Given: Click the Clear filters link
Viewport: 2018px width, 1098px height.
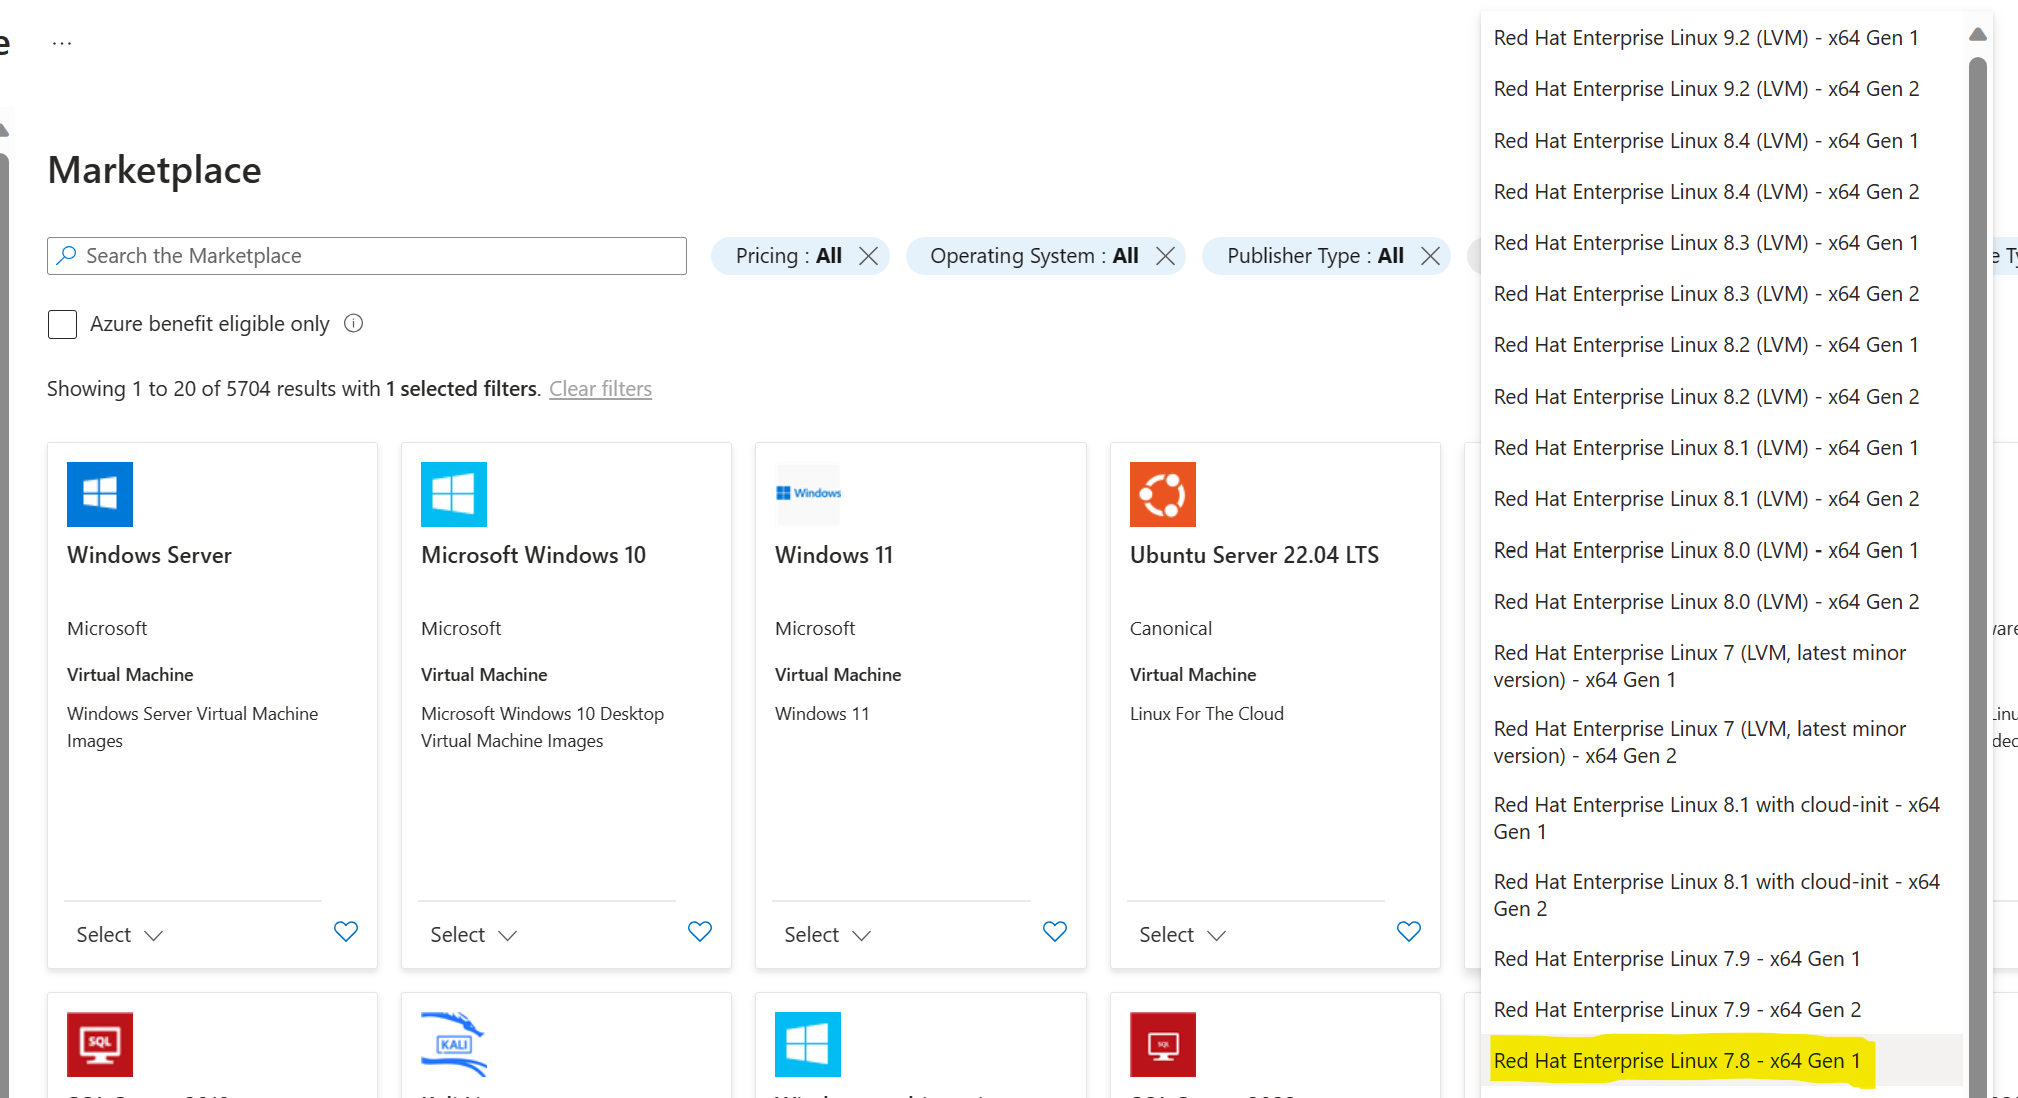Looking at the screenshot, I should (x=600, y=389).
